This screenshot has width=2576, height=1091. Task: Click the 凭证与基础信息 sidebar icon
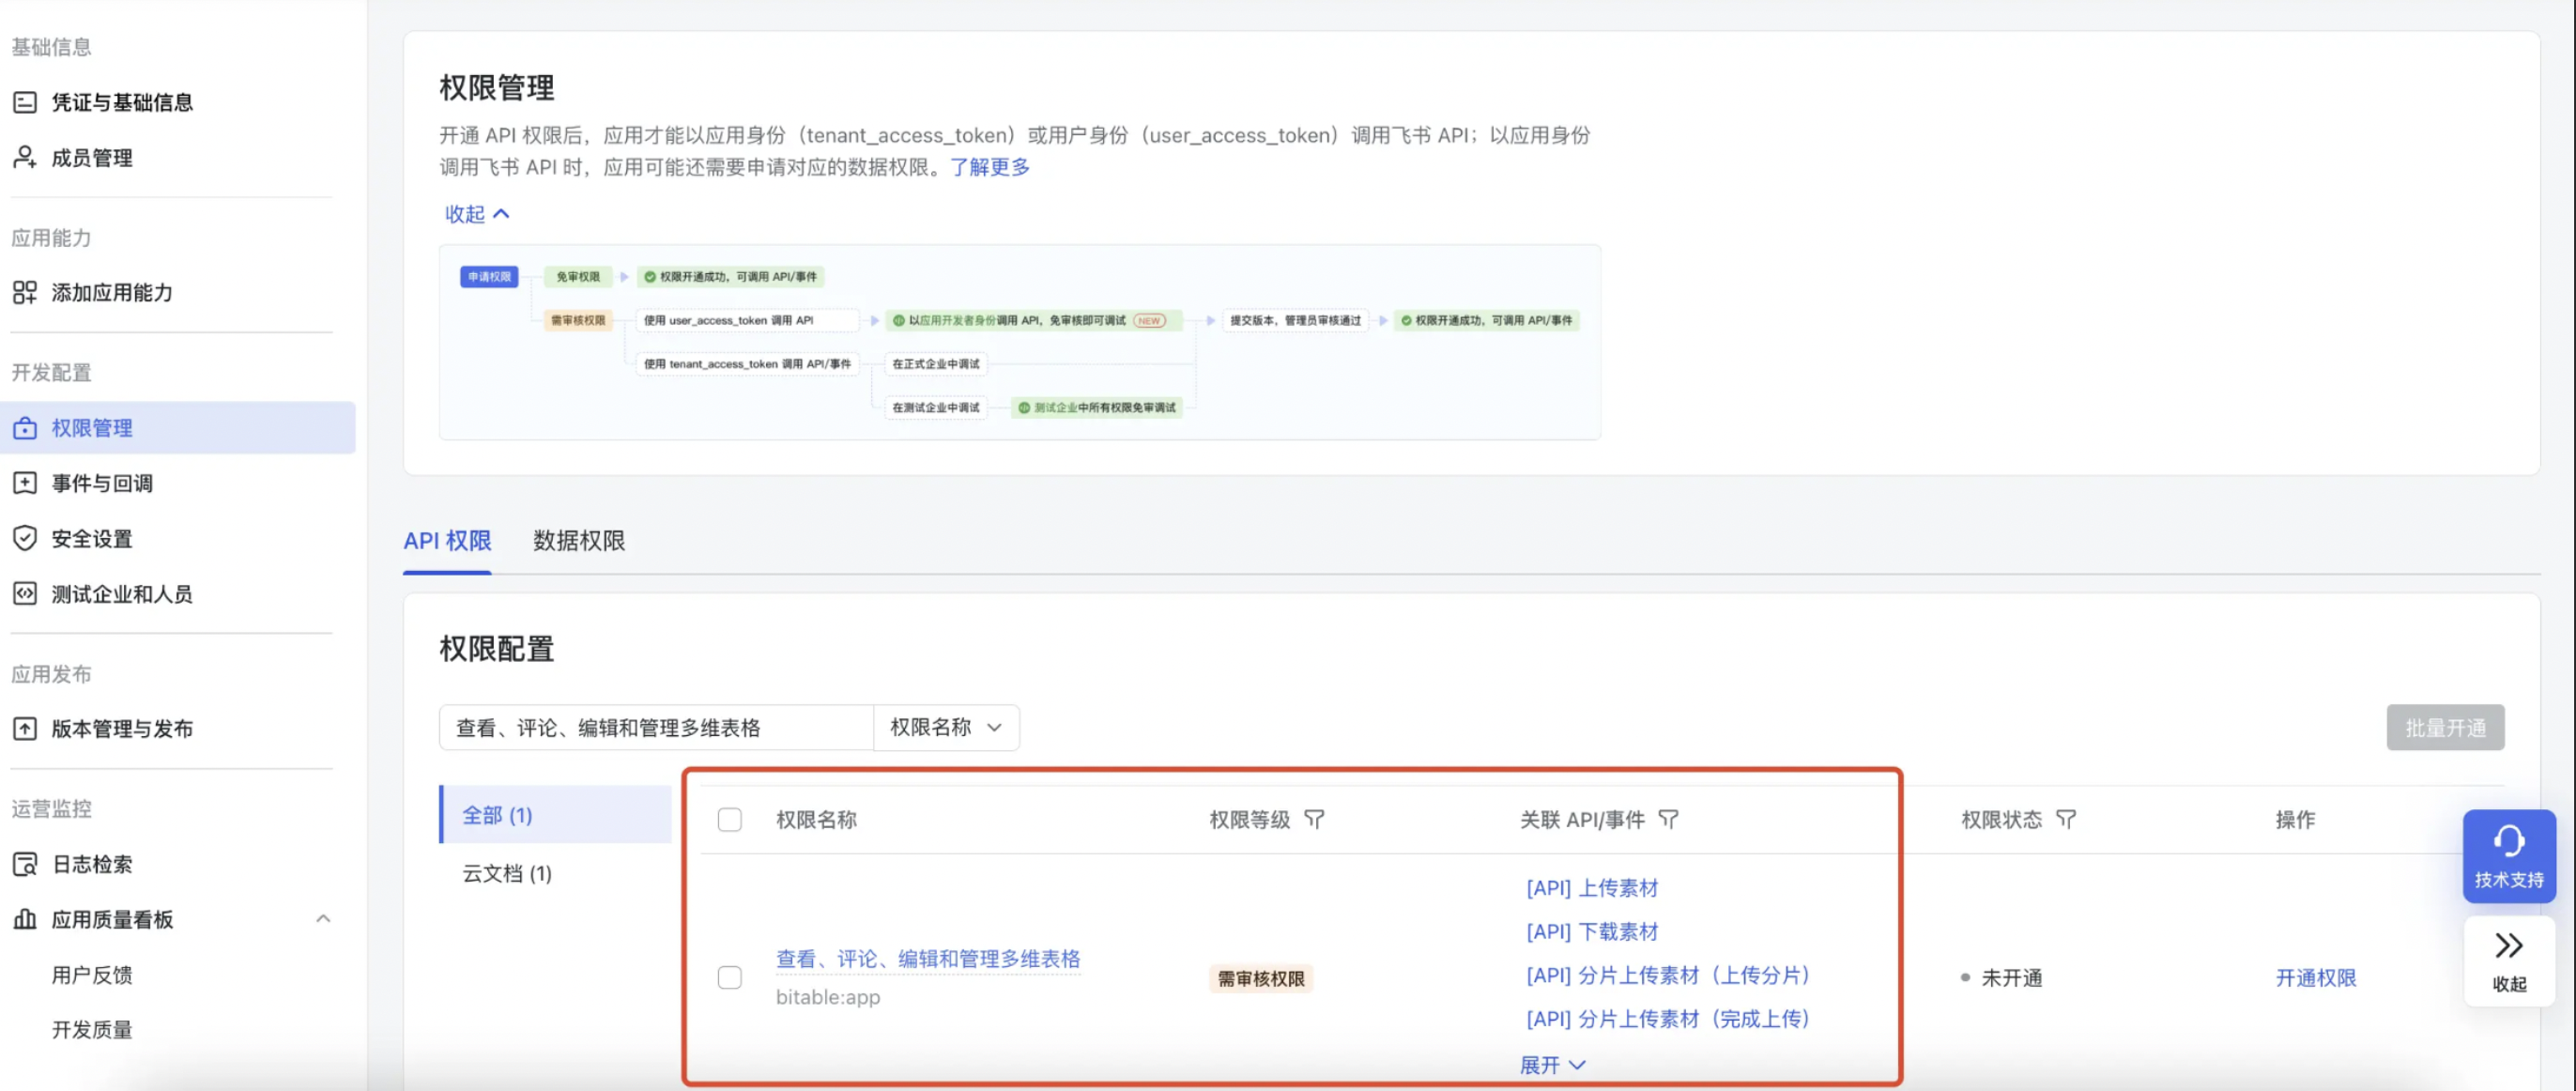click(25, 102)
